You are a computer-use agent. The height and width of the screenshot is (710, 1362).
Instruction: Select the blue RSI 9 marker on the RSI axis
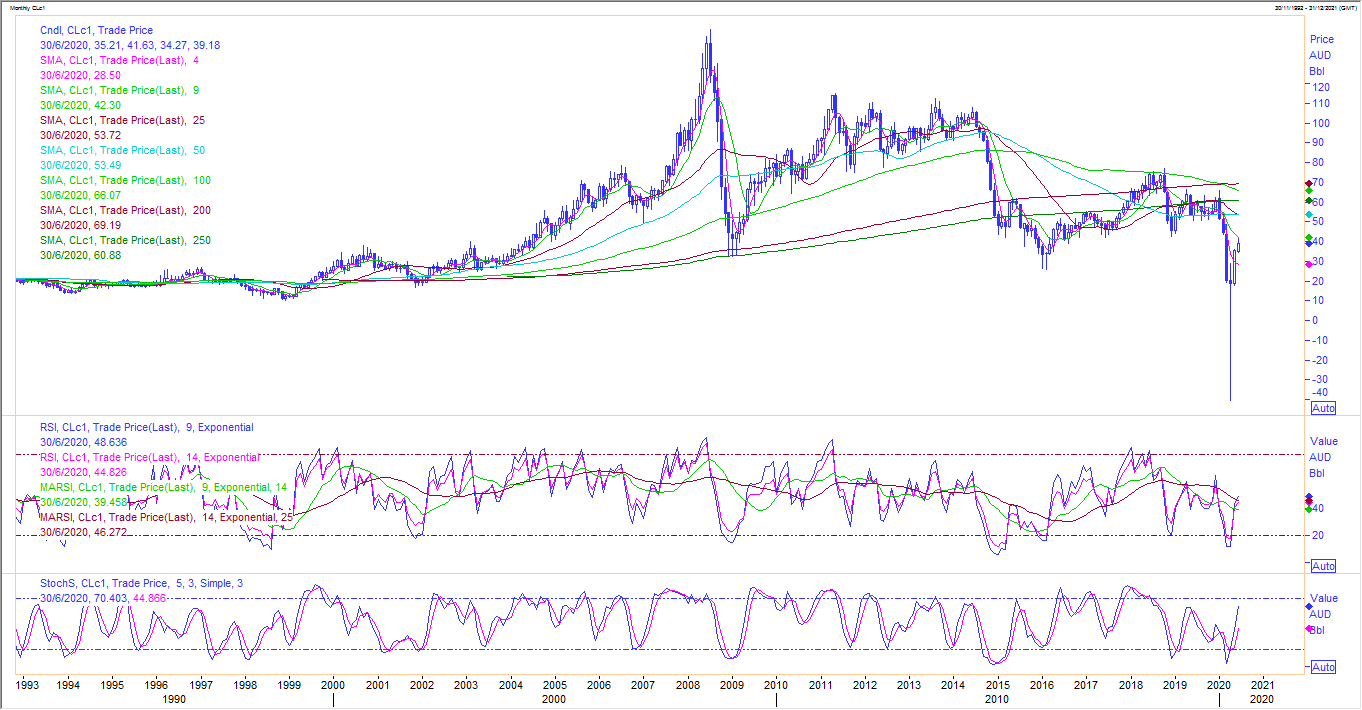(1310, 497)
